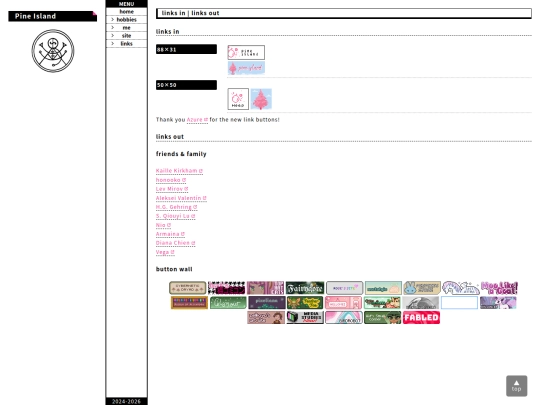Jump to links in anchor in header
The image size is (540, 405).
click(173, 13)
